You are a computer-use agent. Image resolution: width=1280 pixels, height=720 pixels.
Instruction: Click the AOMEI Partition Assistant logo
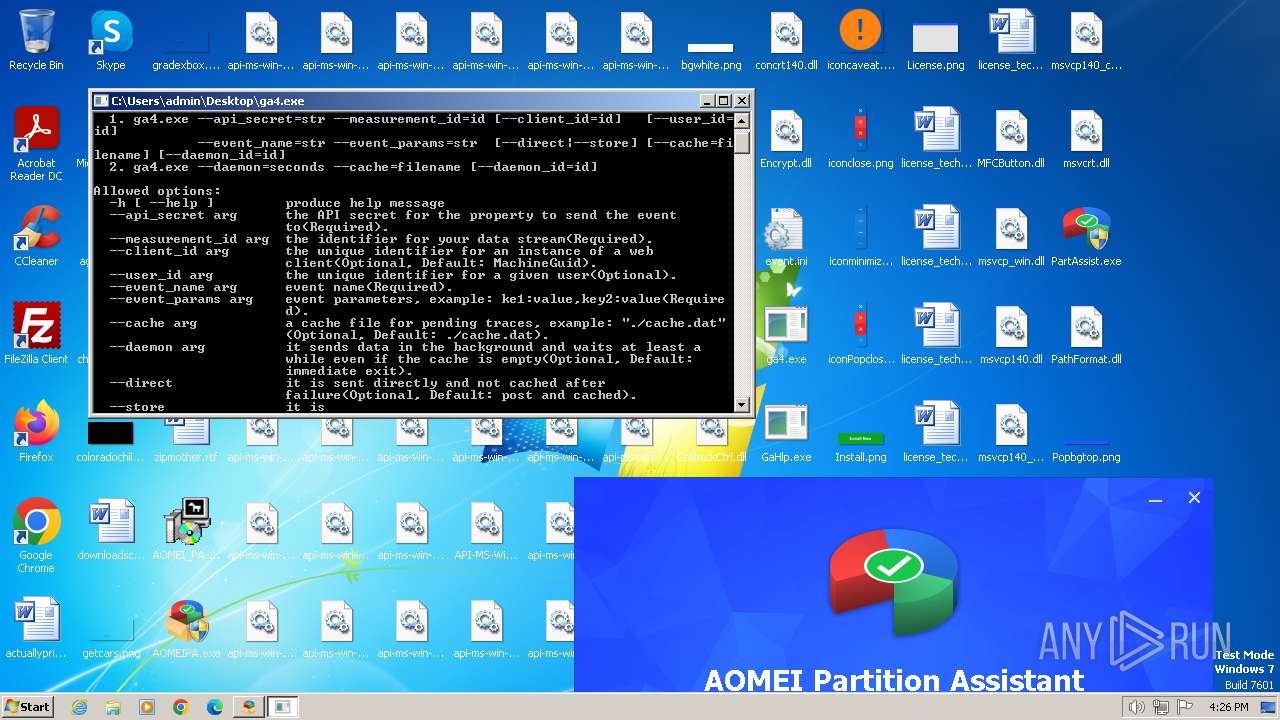[x=893, y=583]
